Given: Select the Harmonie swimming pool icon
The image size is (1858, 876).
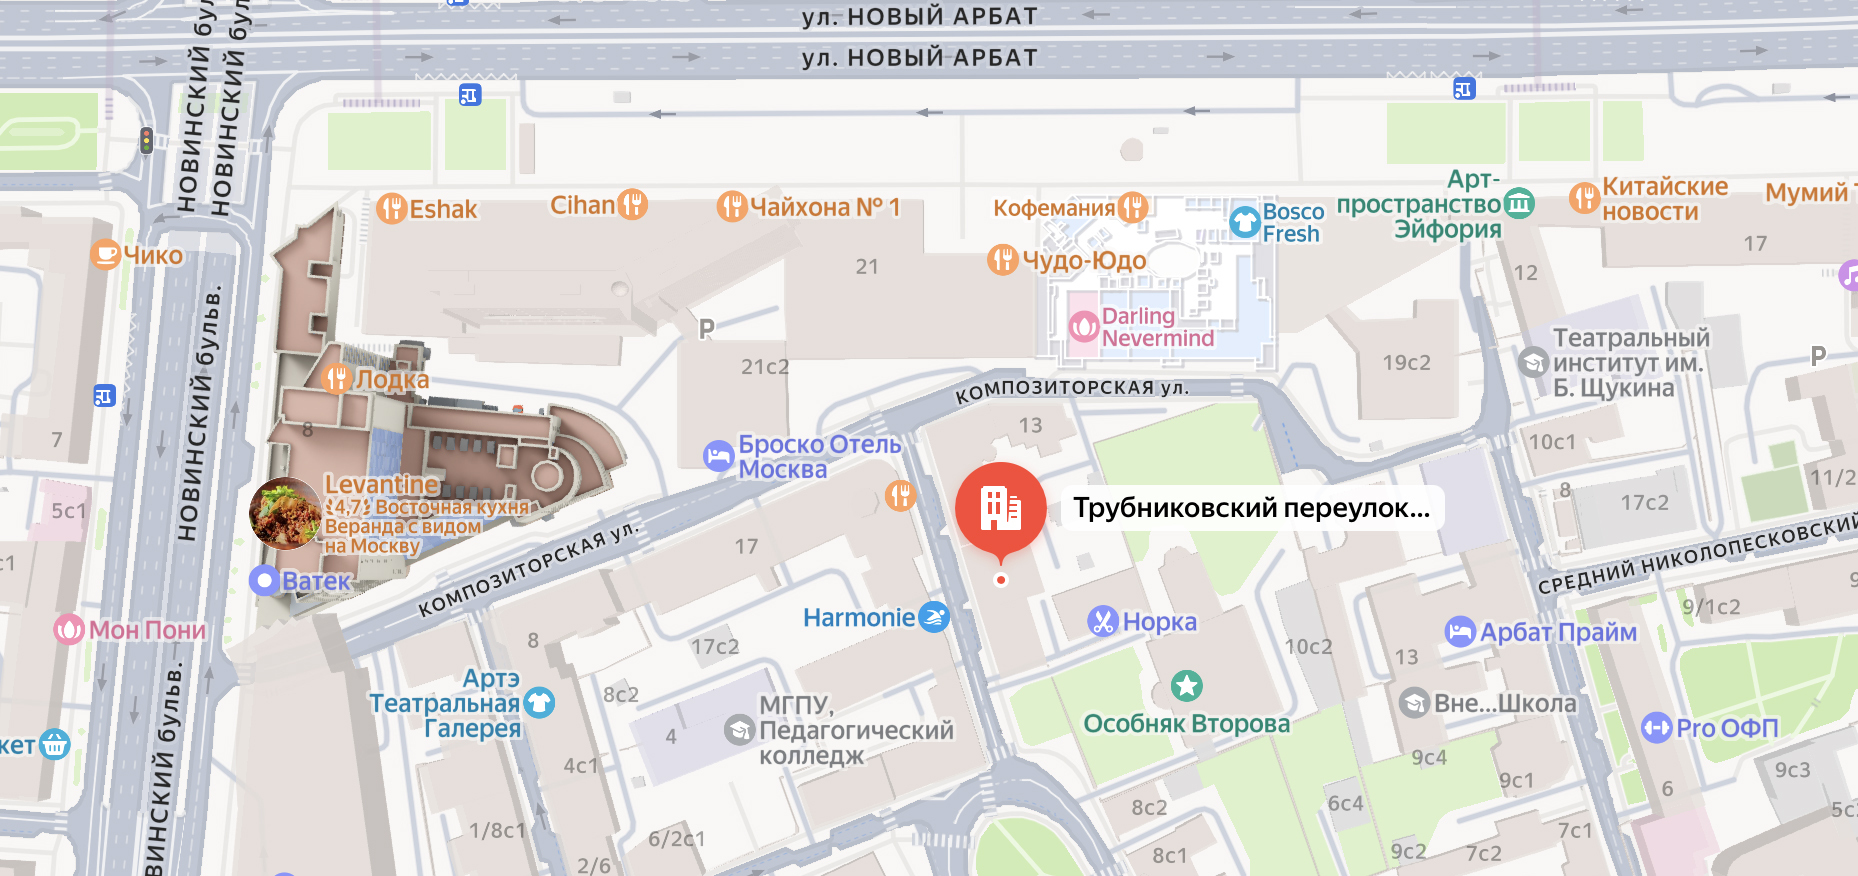Looking at the screenshot, I should (933, 617).
